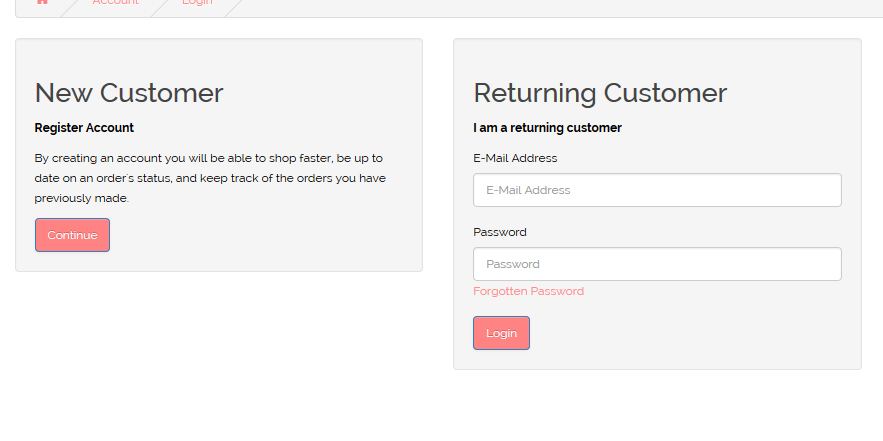Click empty space beside the Continue button

click(x=259, y=235)
